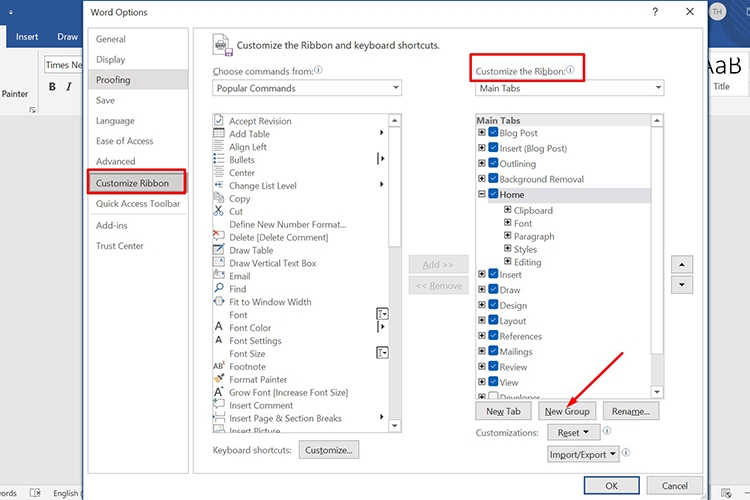Toggle the Draw tab checkbox
Image resolution: width=750 pixels, height=500 pixels.
coord(493,289)
